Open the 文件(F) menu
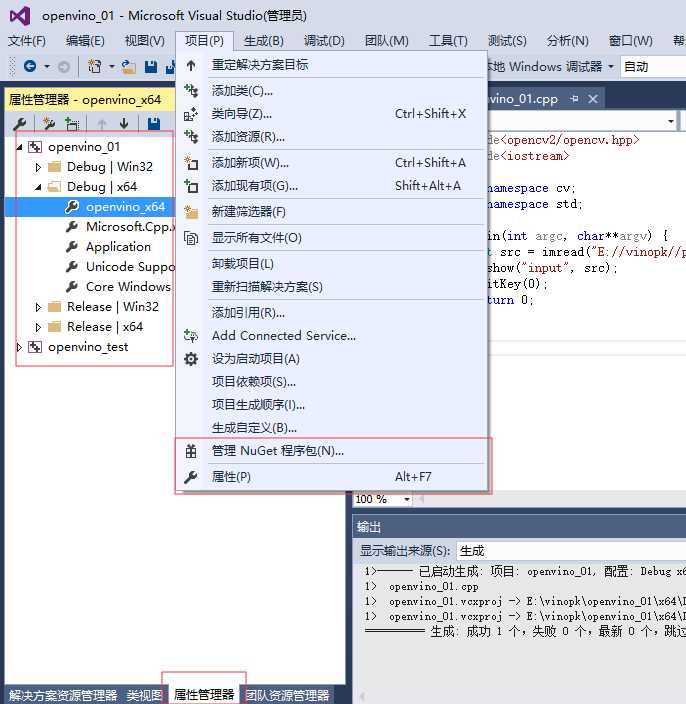This screenshot has height=704, width=686. (27, 41)
